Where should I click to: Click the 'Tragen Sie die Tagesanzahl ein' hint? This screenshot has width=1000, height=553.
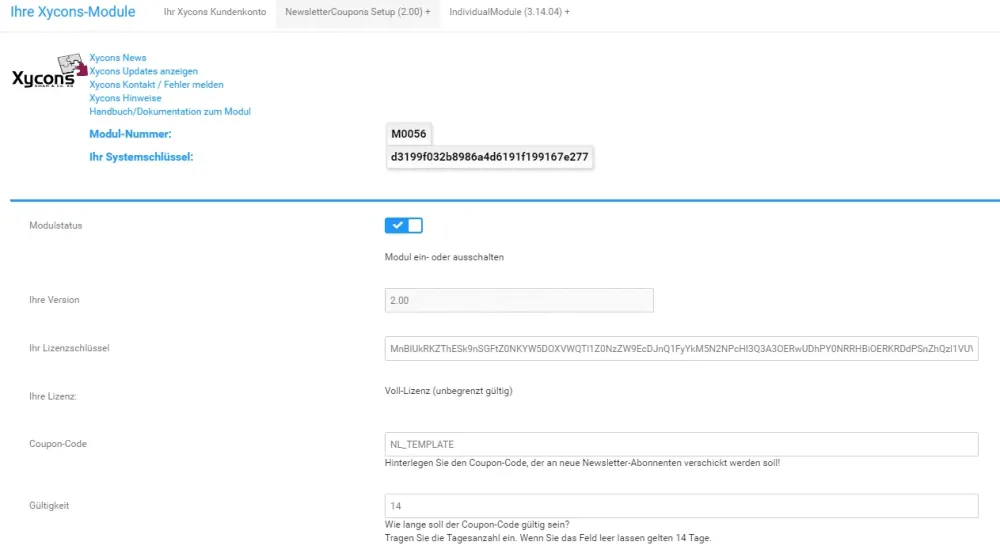point(548,538)
